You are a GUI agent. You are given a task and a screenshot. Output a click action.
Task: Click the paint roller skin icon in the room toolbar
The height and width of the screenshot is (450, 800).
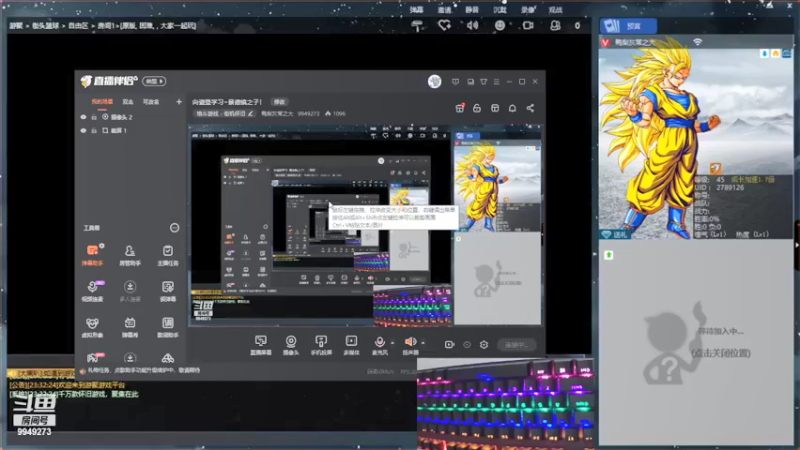coord(417,26)
